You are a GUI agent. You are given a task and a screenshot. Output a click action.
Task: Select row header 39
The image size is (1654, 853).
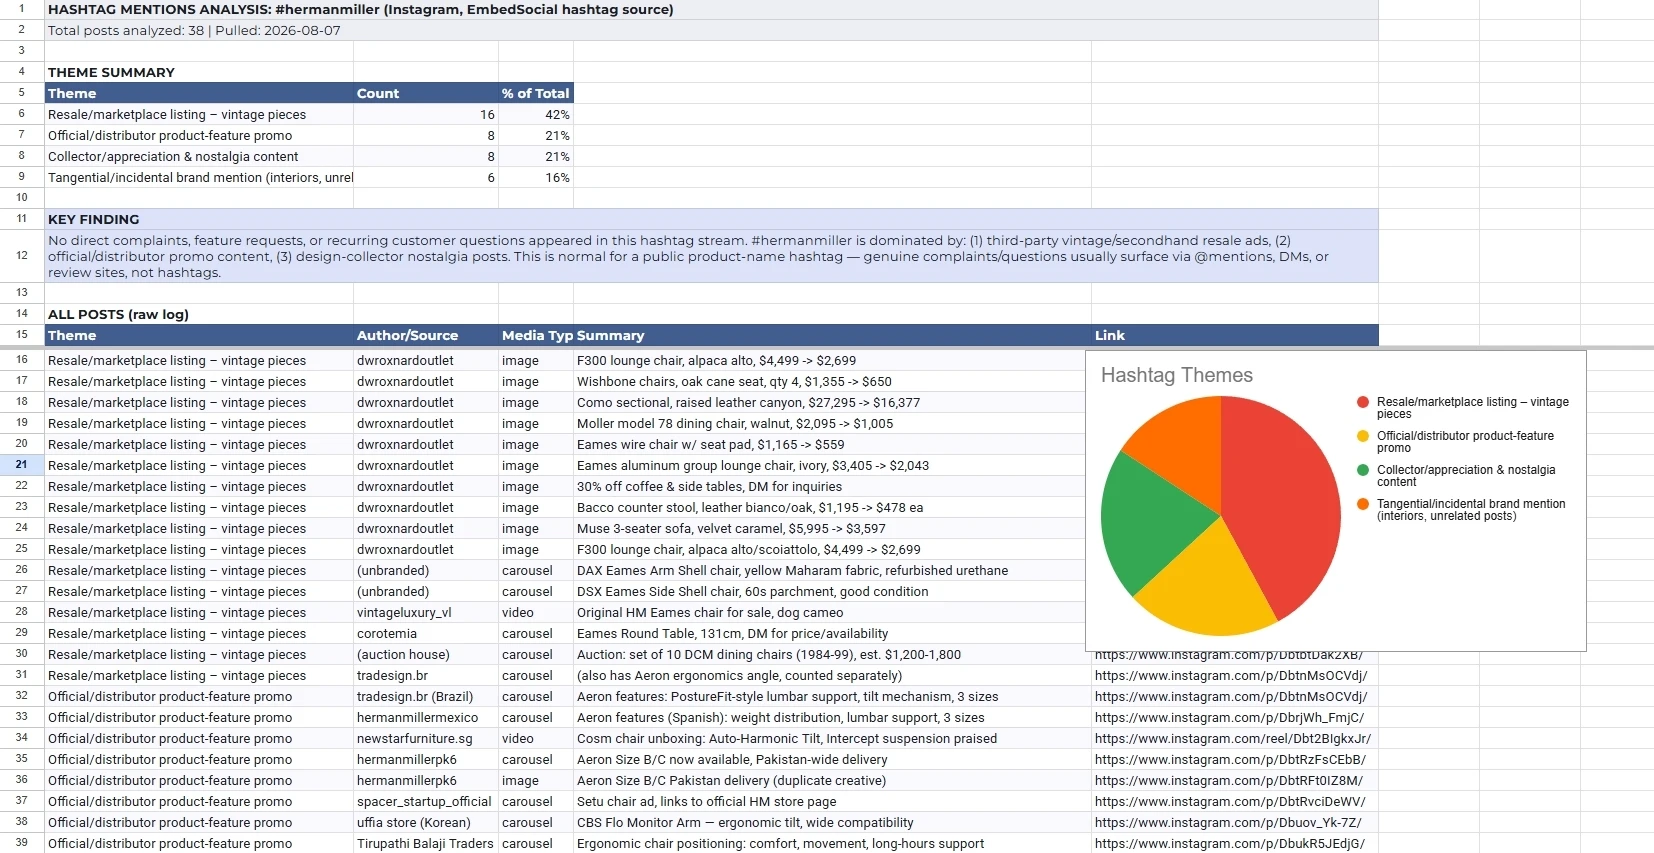pyautogui.click(x=21, y=842)
